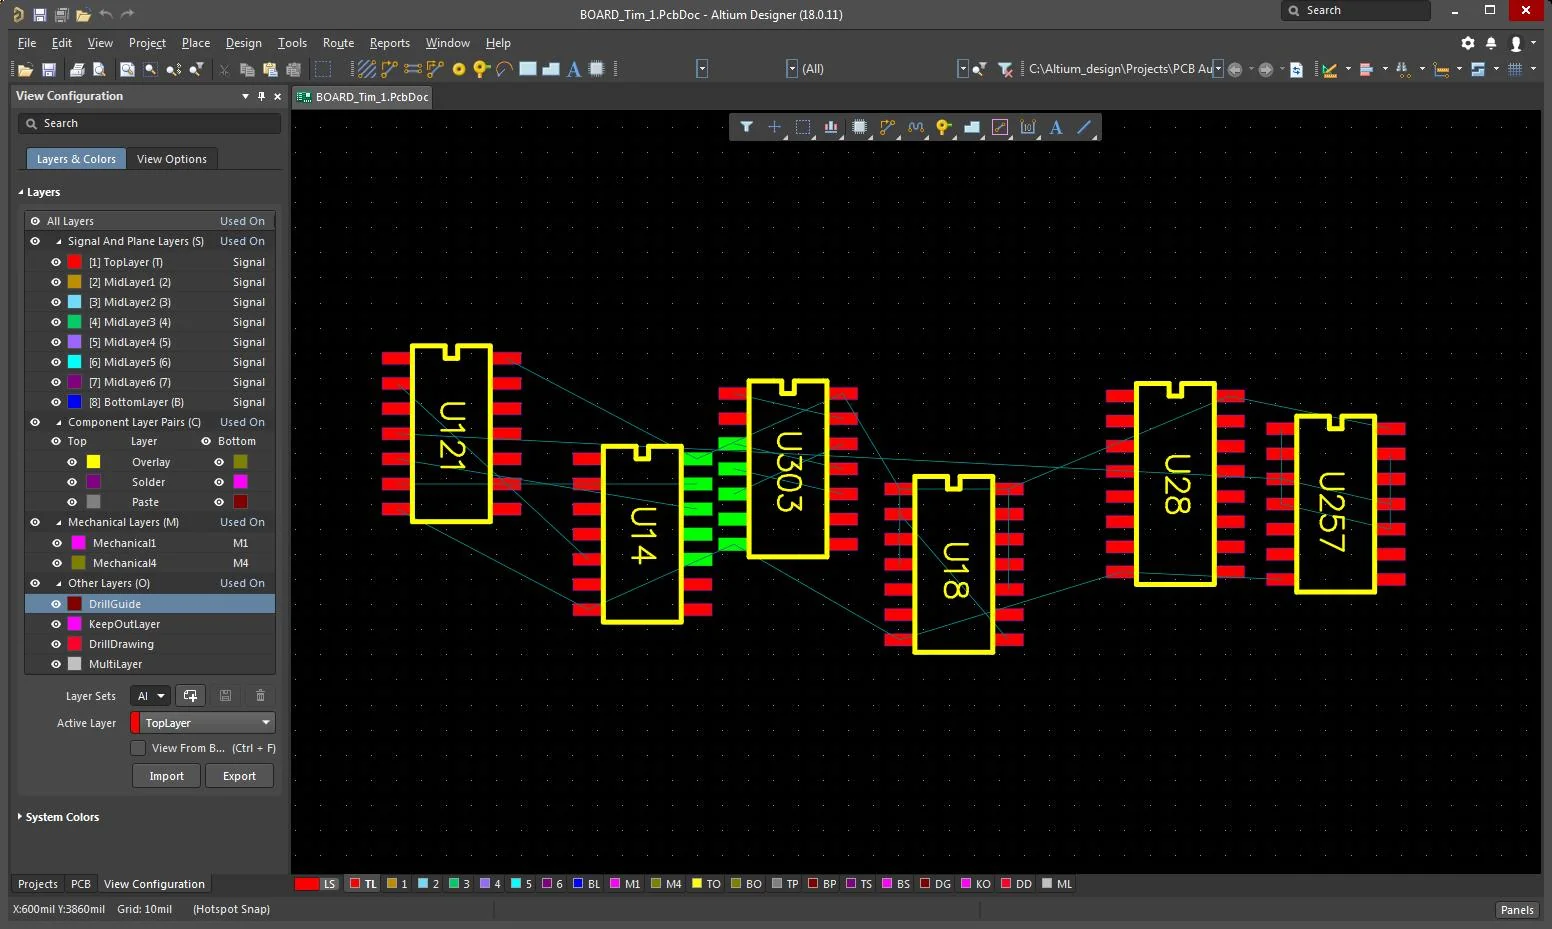1552x929 pixels.
Task: Collapse the Signal And Plane Layers group
Action: click(x=57, y=241)
